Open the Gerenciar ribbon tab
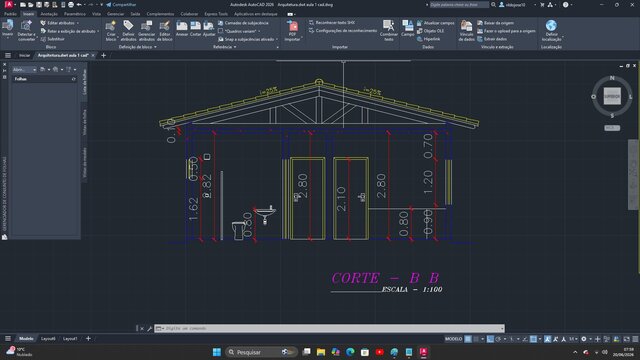Image resolution: width=640 pixels, height=360 pixels. pyautogui.click(x=115, y=14)
